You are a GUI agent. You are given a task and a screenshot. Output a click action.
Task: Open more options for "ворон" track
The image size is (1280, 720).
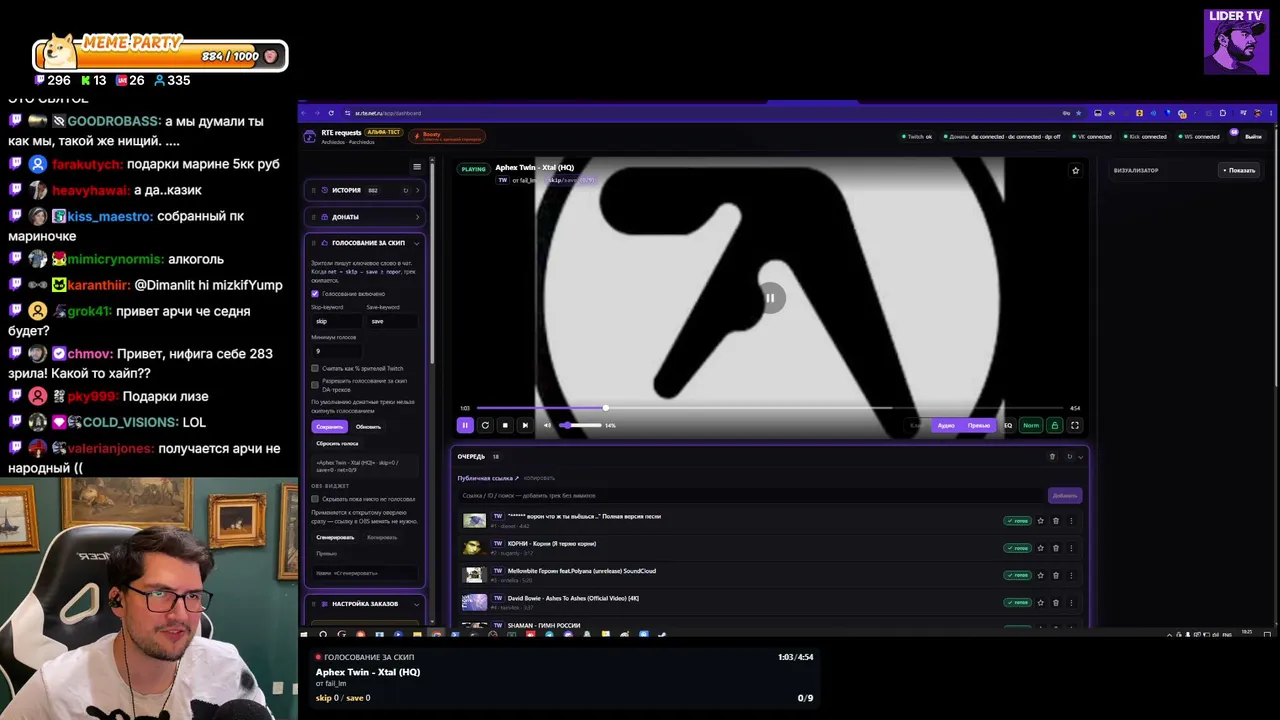[1071, 521]
